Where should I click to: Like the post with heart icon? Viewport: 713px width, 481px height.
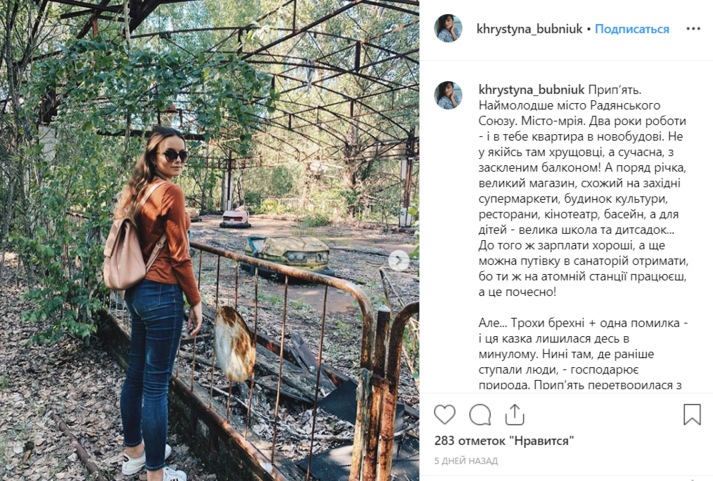coord(444,414)
